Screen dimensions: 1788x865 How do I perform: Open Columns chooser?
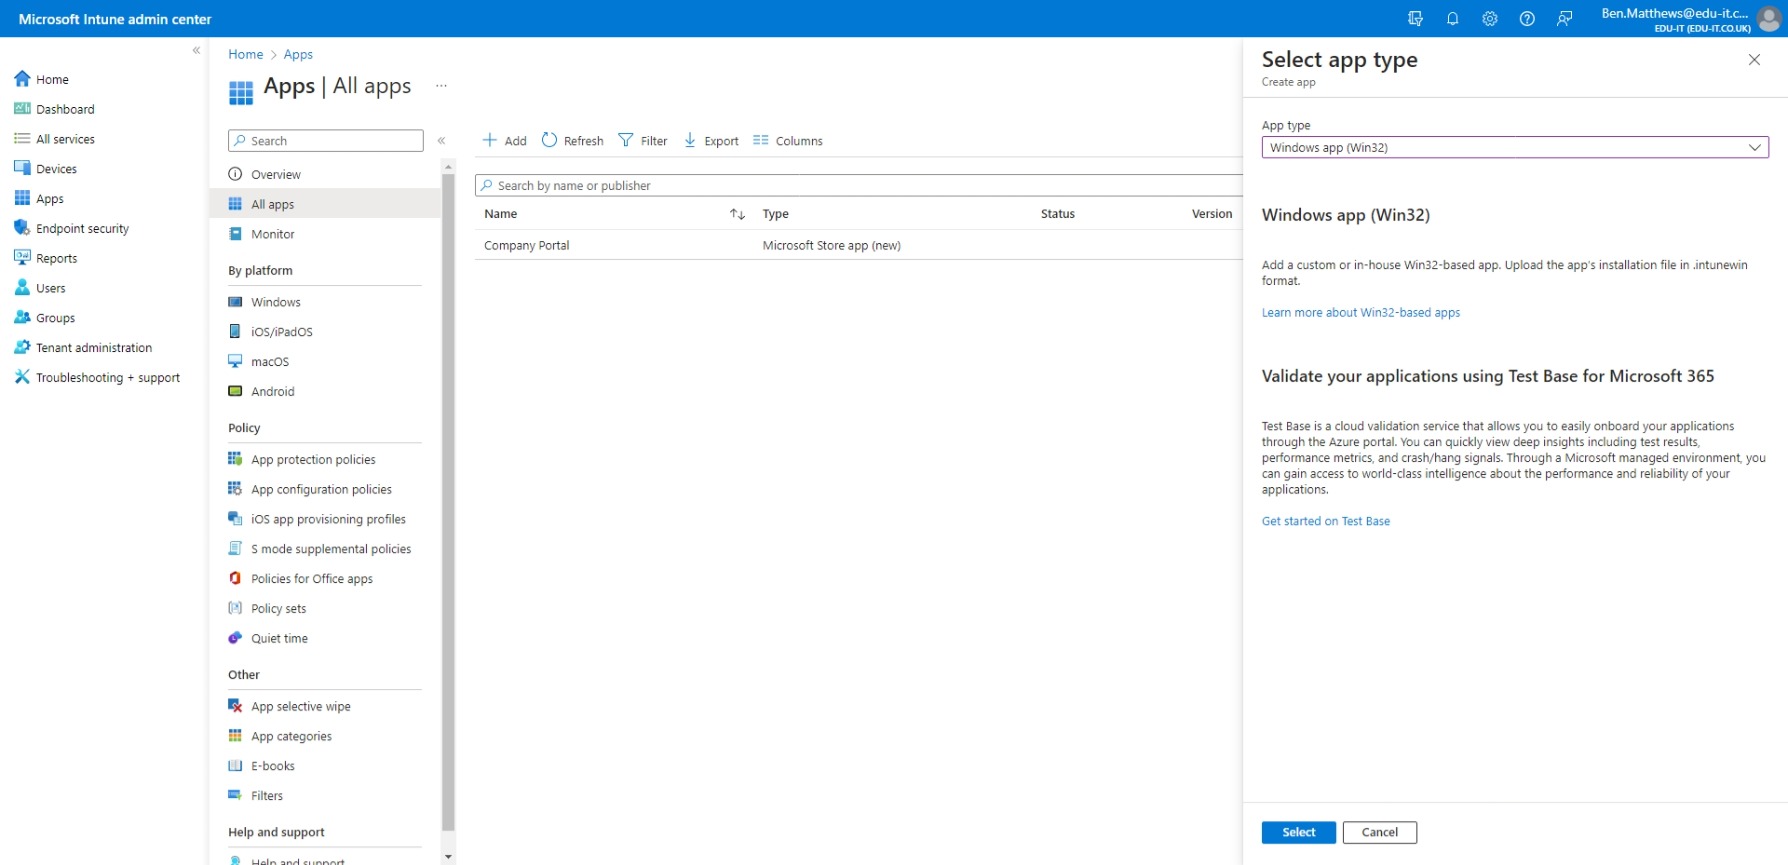[x=788, y=141]
